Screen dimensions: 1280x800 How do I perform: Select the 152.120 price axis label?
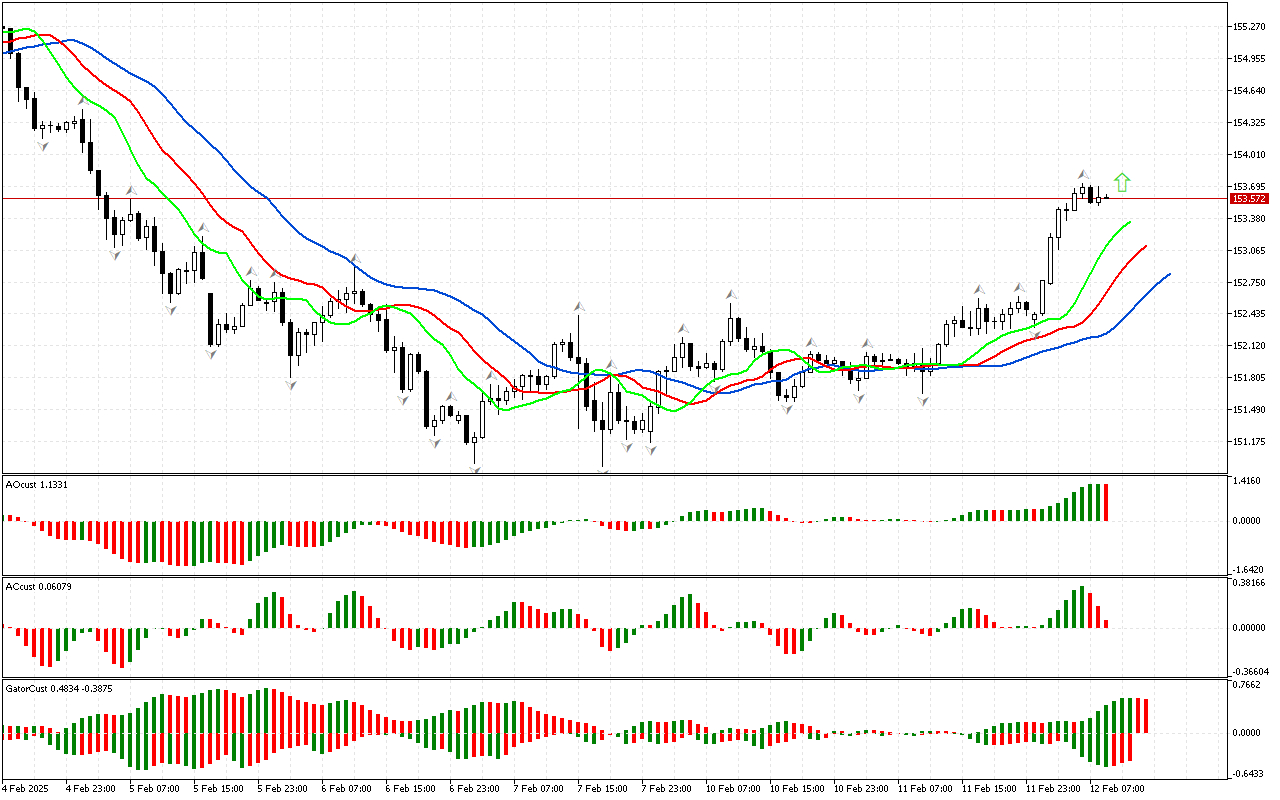point(1249,346)
